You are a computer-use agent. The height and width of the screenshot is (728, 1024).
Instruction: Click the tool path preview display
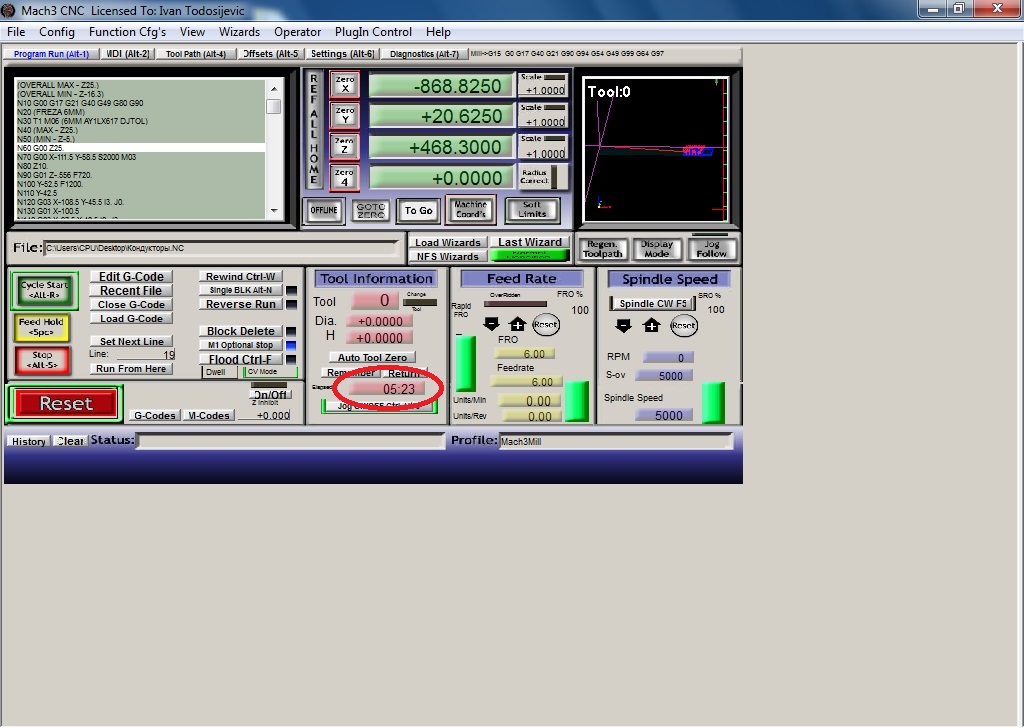pos(656,150)
